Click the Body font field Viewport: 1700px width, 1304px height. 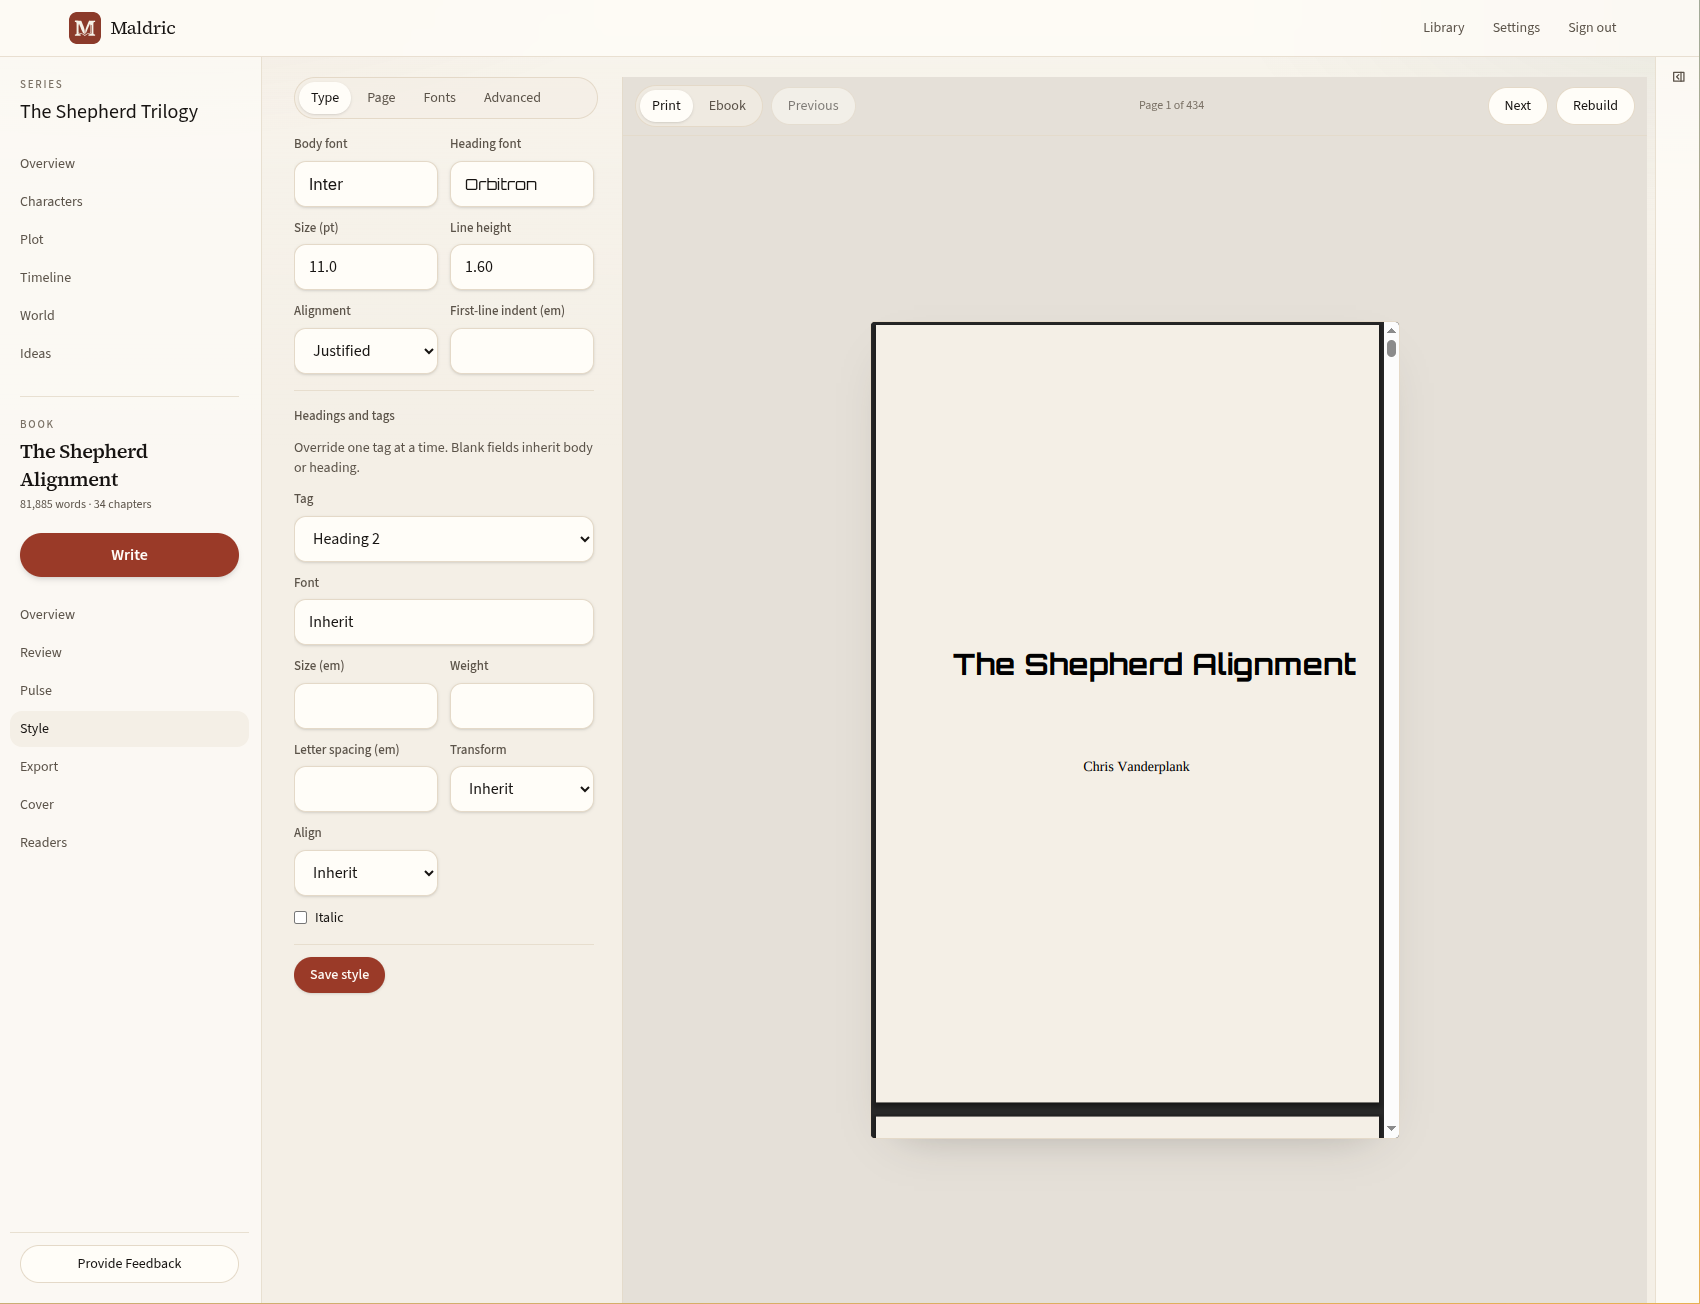point(366,184)
